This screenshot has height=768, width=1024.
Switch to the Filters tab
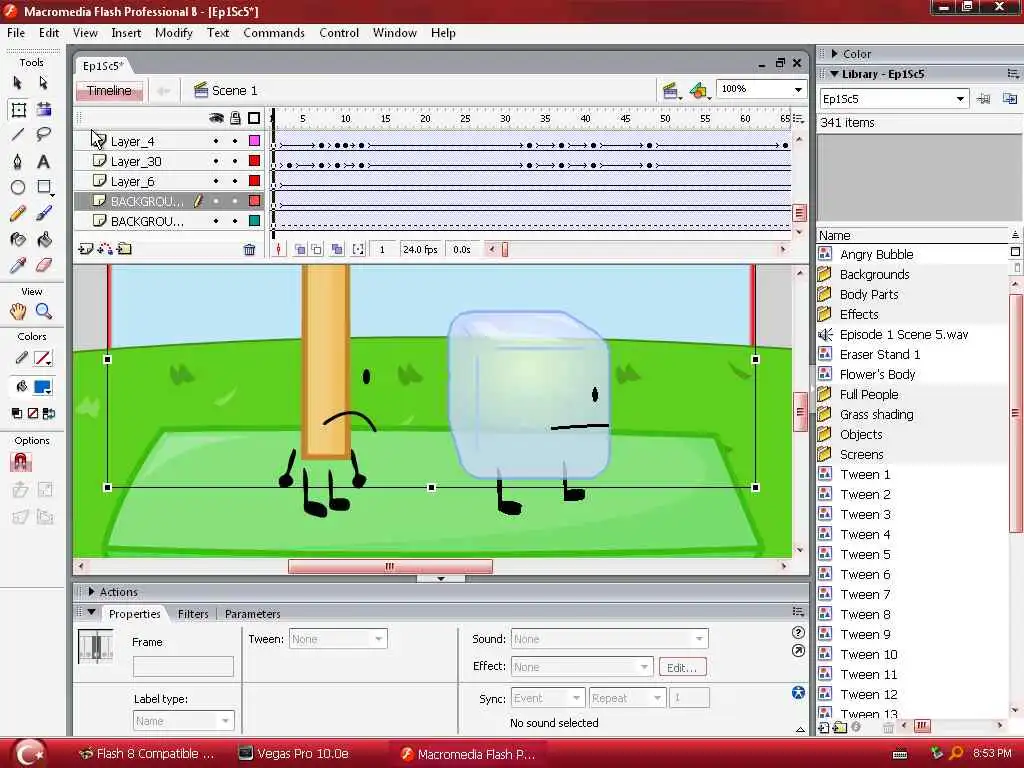[x=193, y=614]
